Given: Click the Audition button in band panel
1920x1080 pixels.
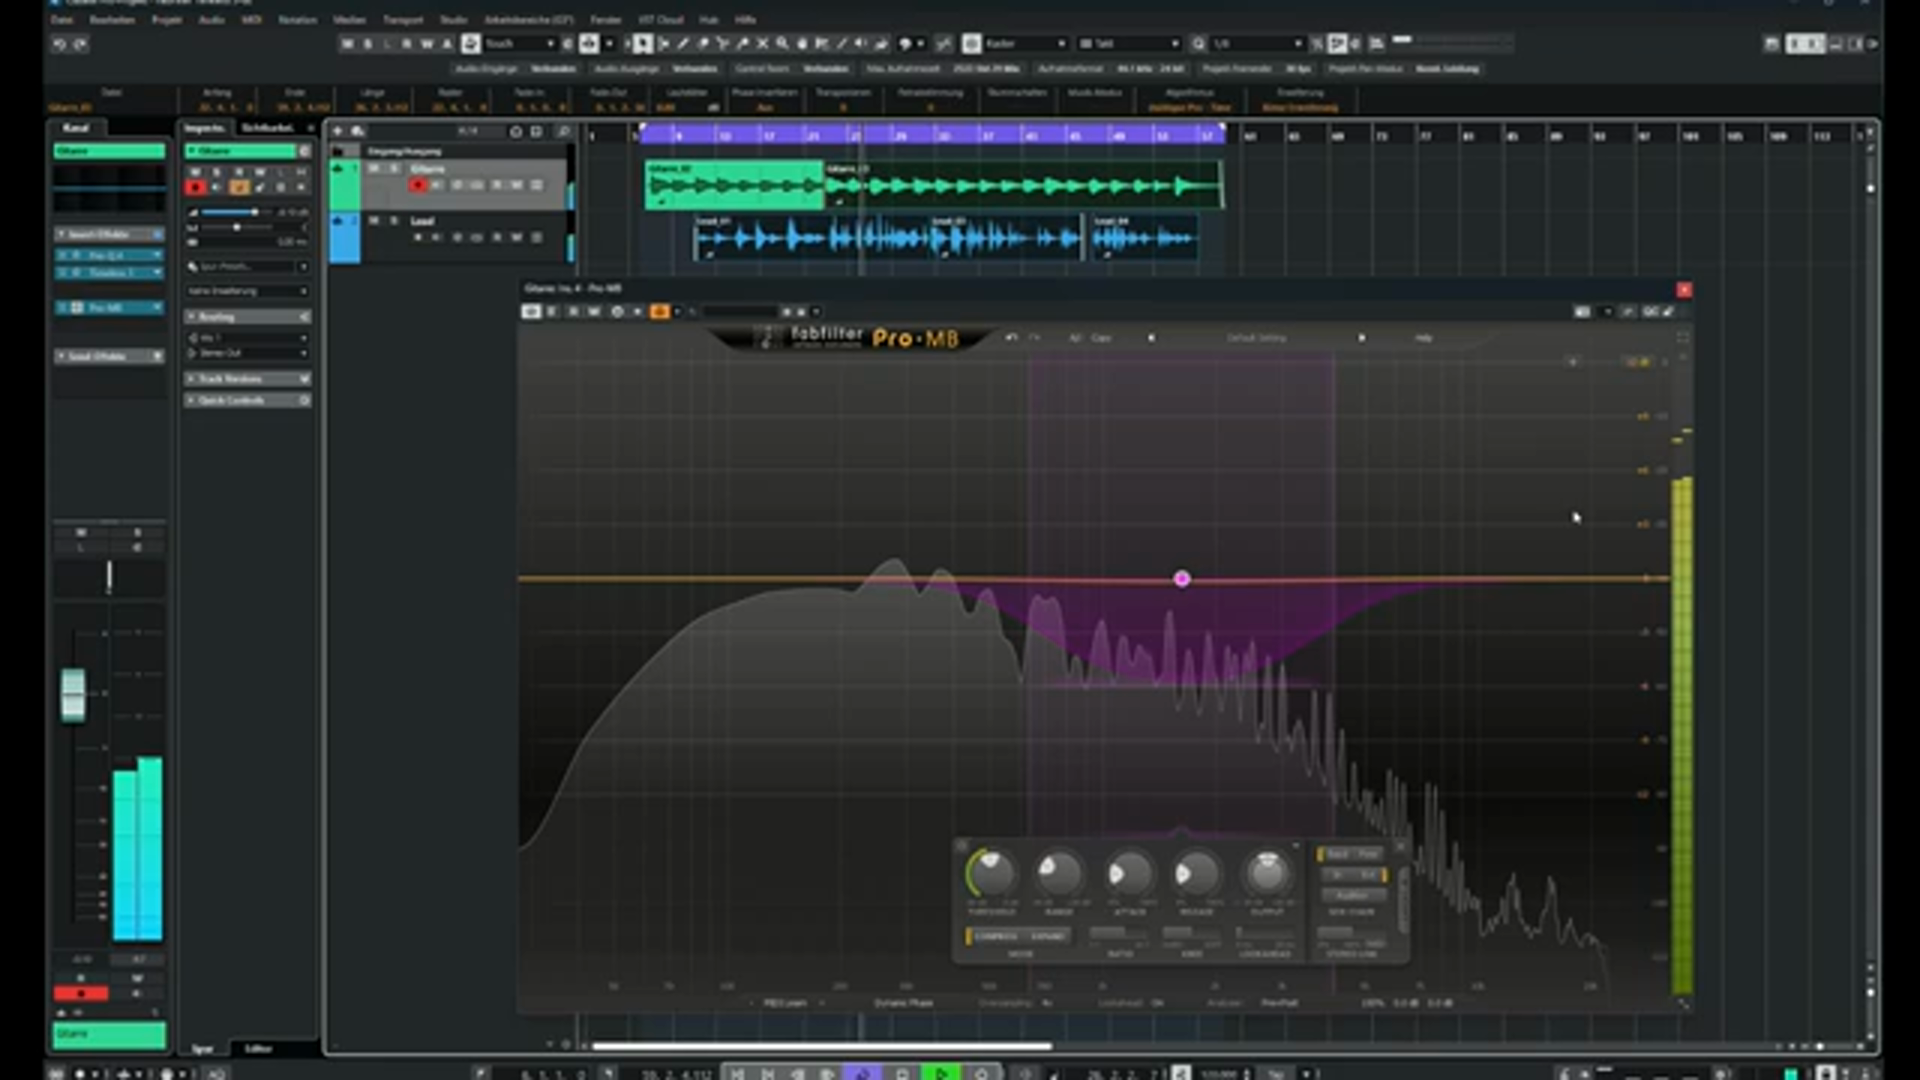Looking at the screenshot, I should tap(1352, 895).
